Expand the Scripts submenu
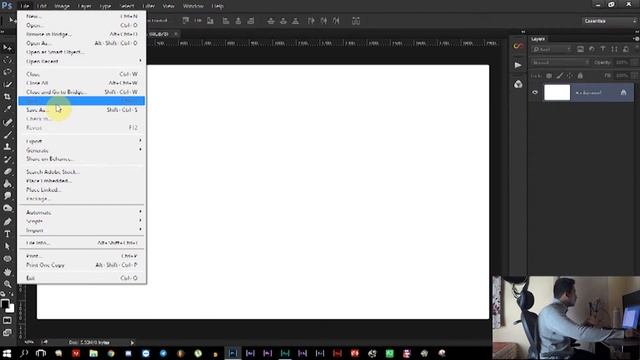The image size is (640, 360). pos(82,221)
